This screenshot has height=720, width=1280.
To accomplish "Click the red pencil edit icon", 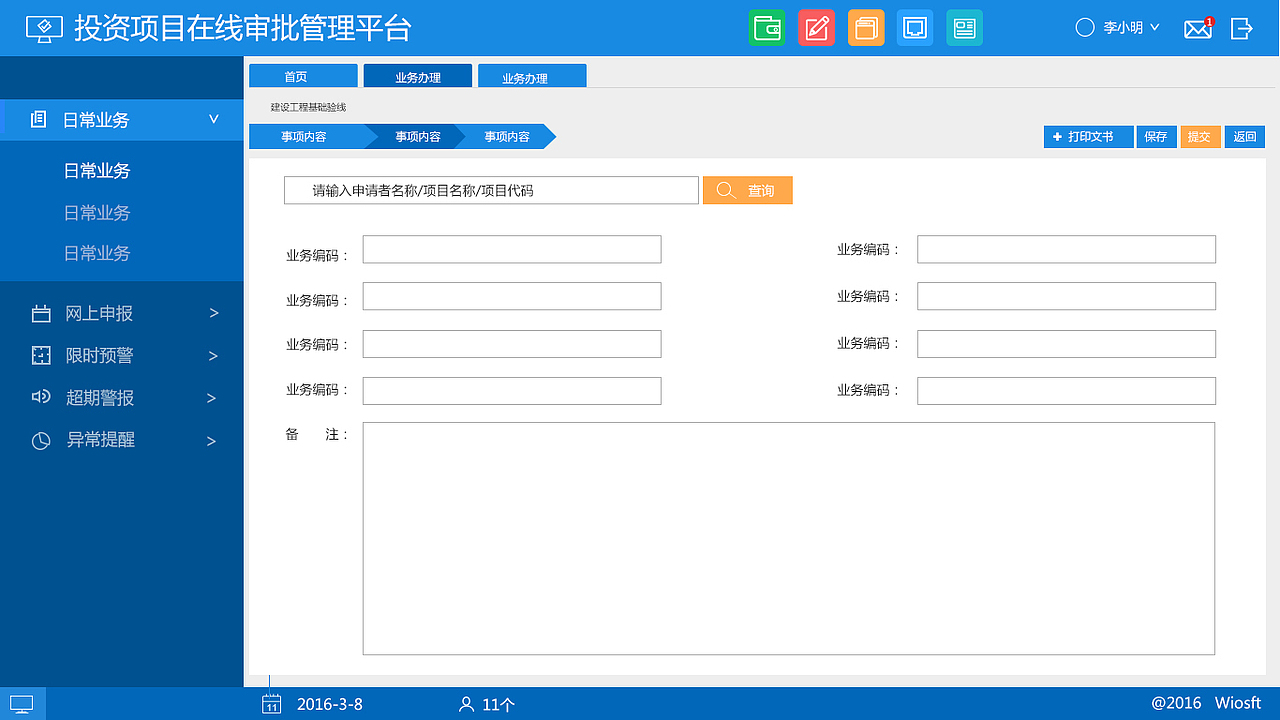I will 816,28.
